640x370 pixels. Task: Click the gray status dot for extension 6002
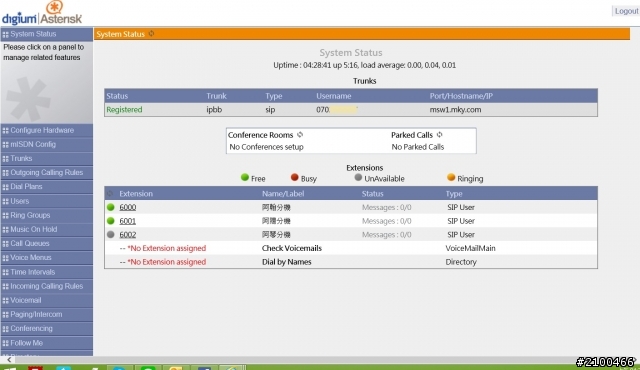[x=111, y=235]
